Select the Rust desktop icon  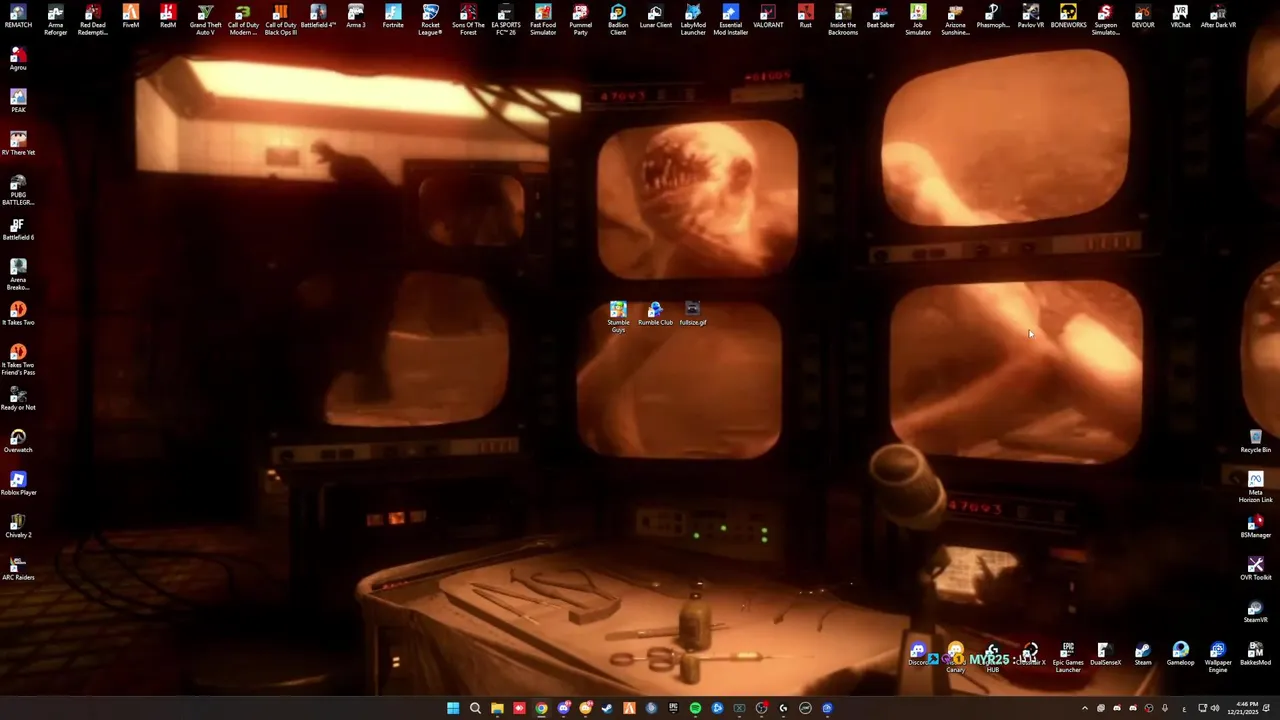[805, 15]
